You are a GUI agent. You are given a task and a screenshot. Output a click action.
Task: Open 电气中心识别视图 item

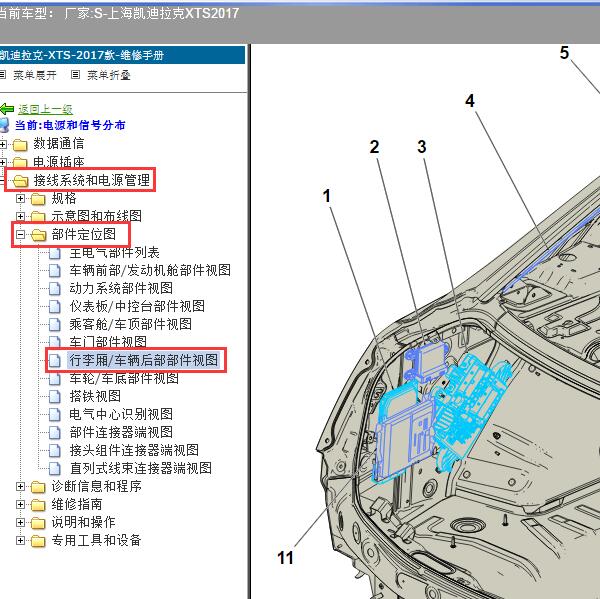pyautogui.click(x=121, y=414)
